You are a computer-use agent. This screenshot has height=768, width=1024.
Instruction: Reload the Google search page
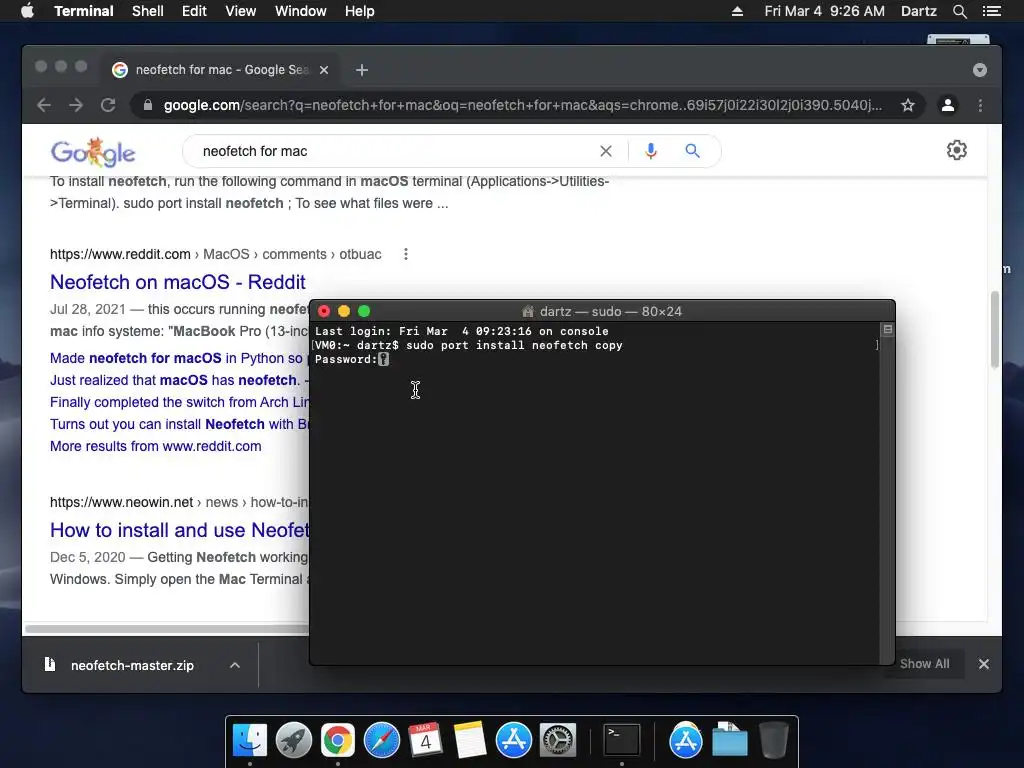(x=108, y=105)
